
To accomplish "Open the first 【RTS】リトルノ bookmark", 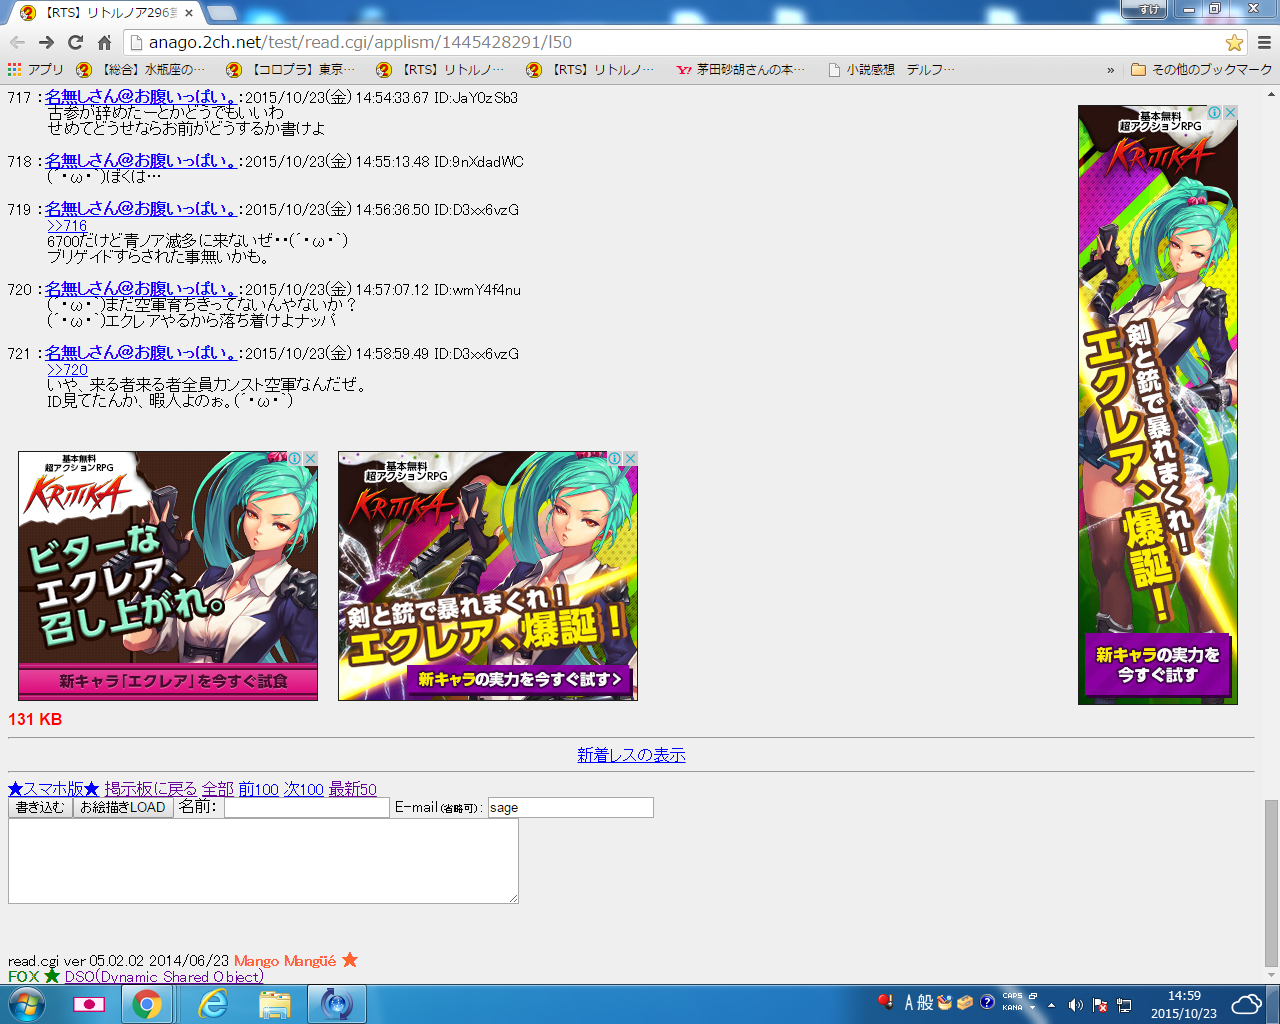I will point(441,69).
